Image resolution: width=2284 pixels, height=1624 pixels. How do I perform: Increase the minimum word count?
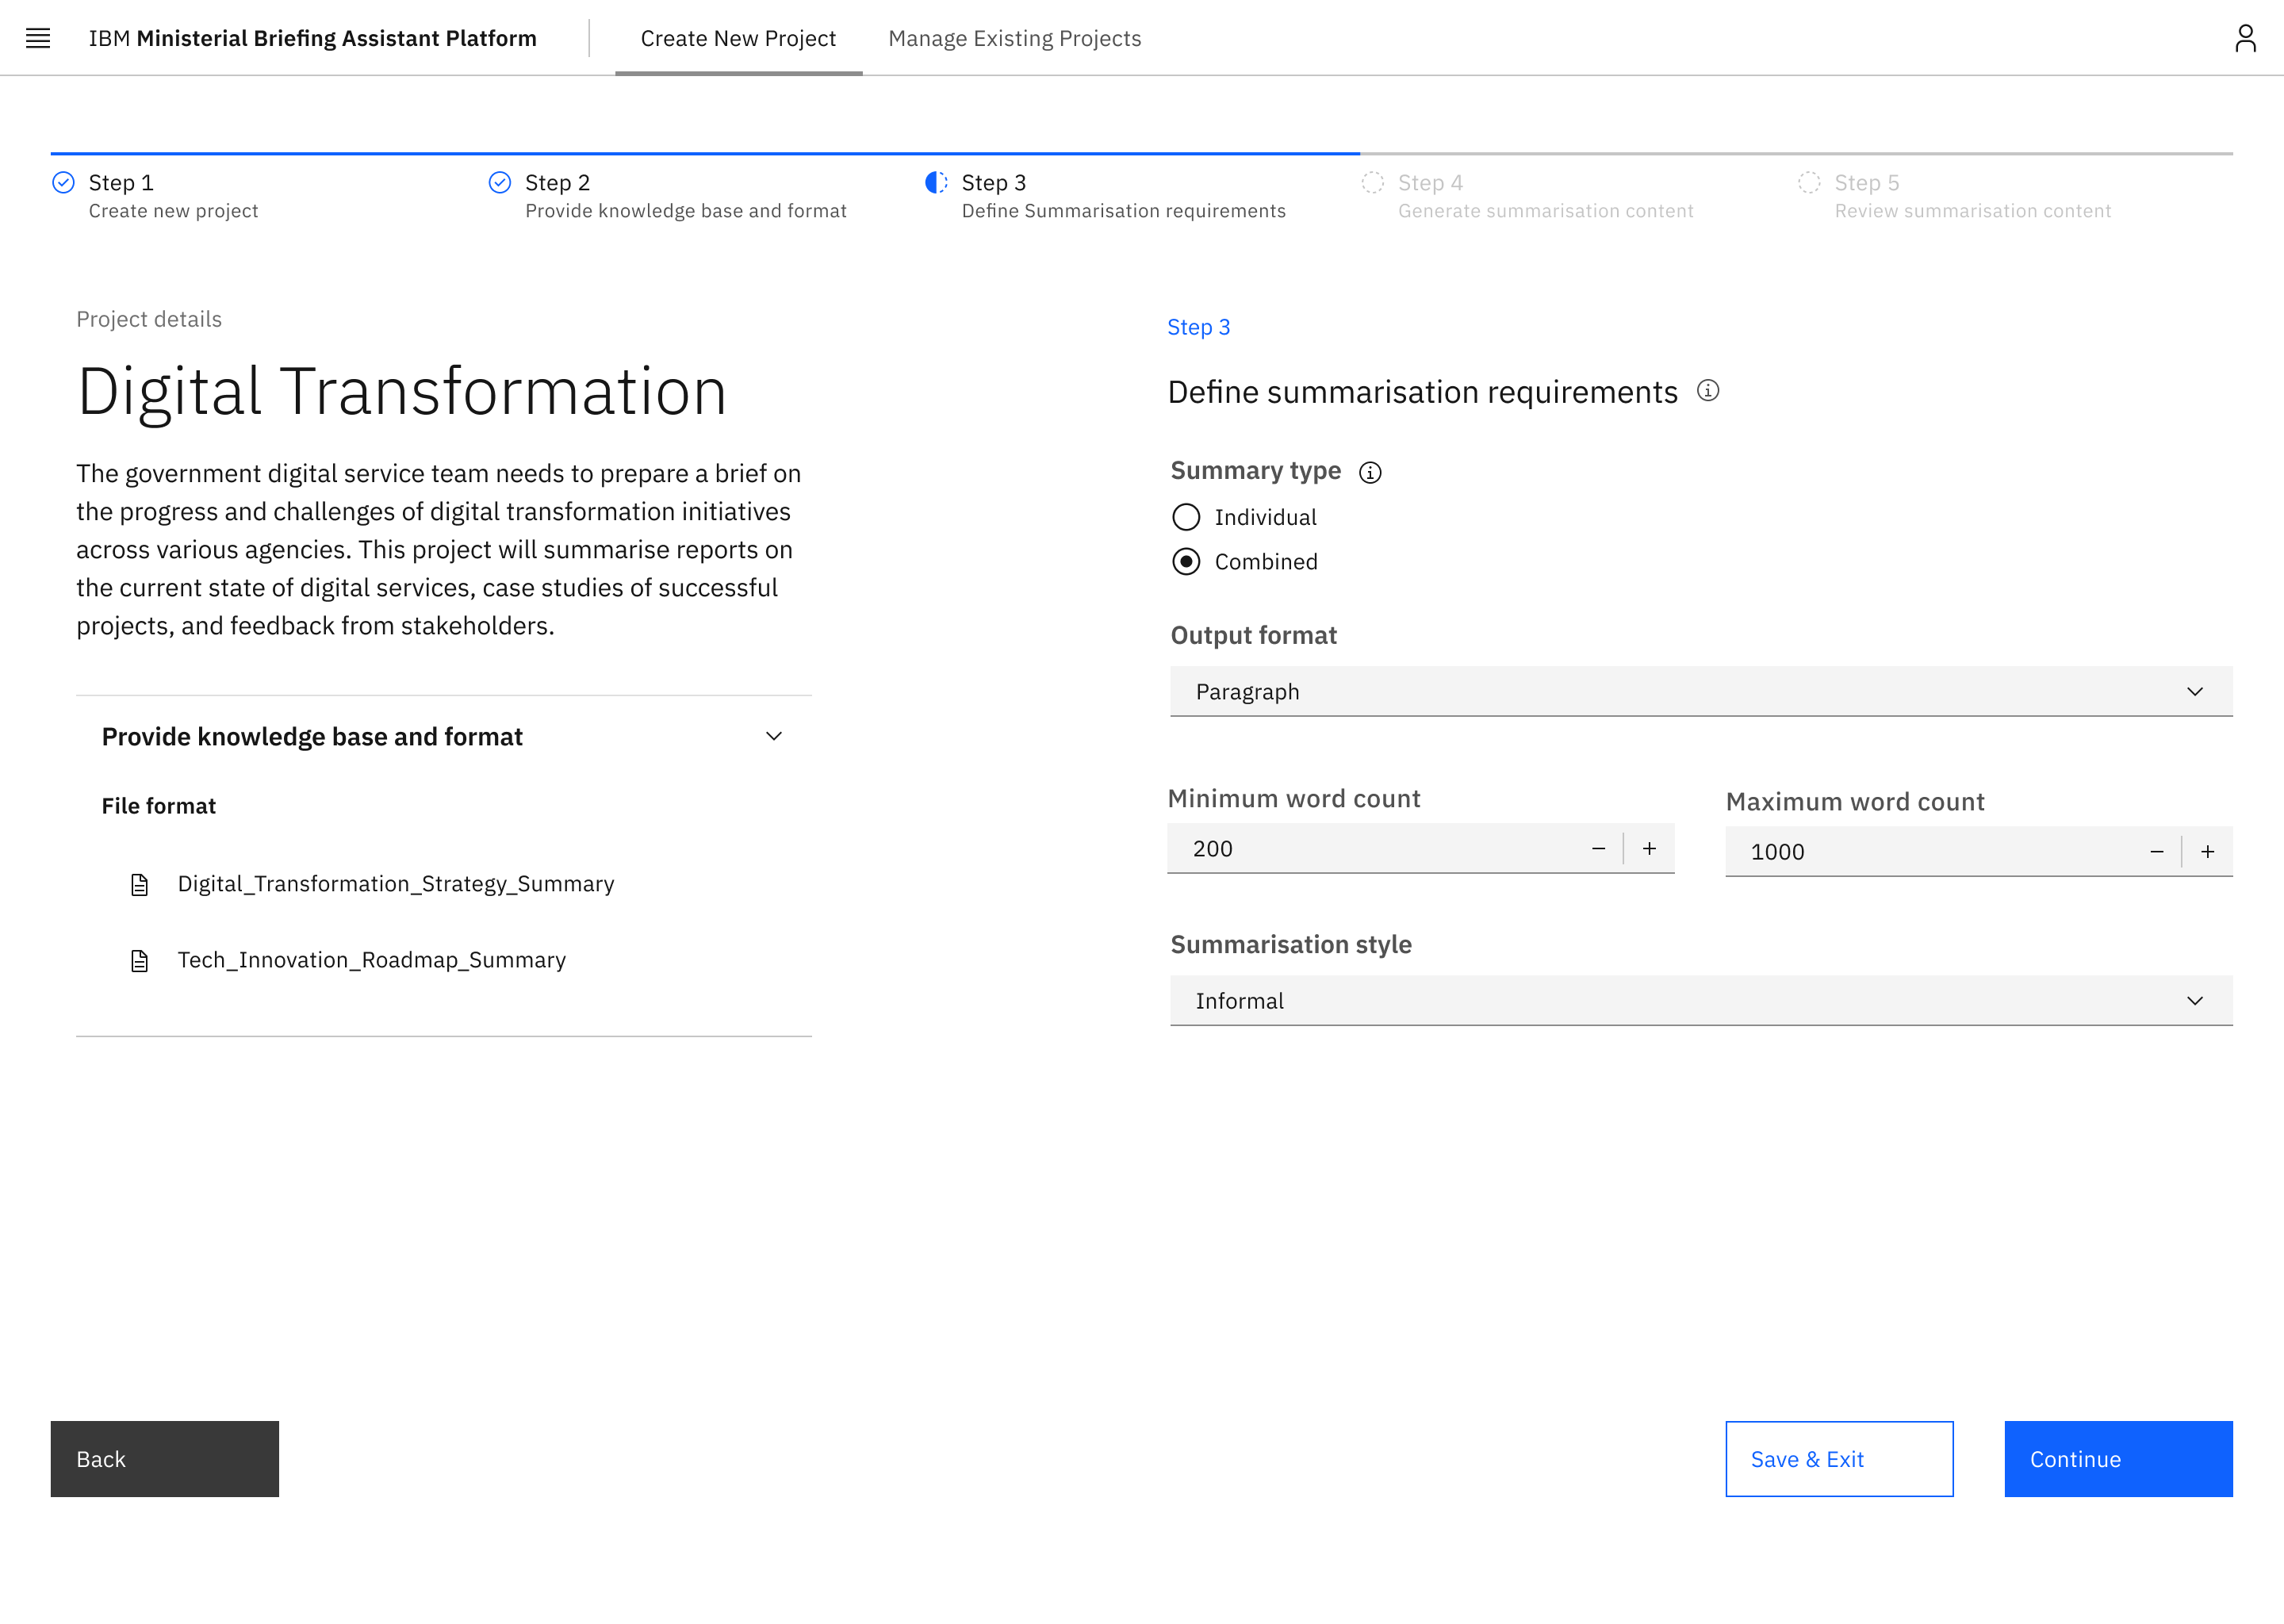point(1649,849)
